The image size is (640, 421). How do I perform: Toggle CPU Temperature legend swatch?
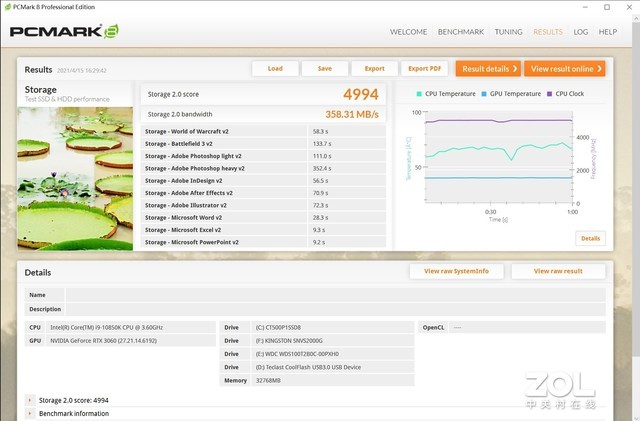(419, 94)
